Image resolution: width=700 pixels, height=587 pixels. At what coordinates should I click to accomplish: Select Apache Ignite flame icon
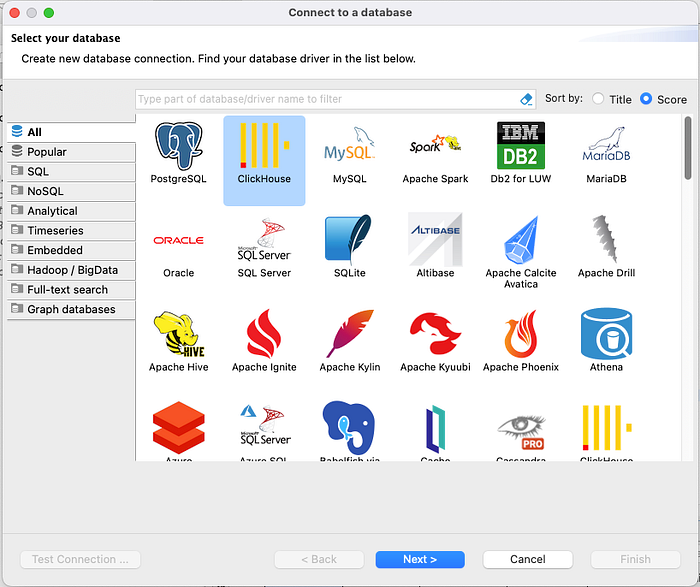(x=264, y=341)
